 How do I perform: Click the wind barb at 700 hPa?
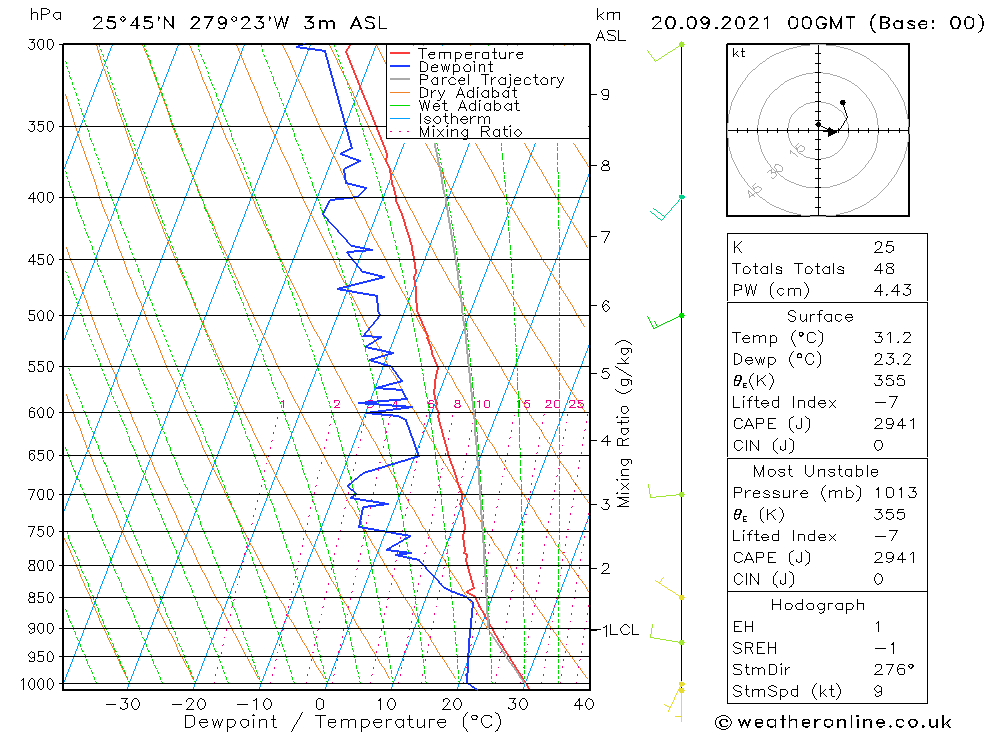(x=666, y=491)
